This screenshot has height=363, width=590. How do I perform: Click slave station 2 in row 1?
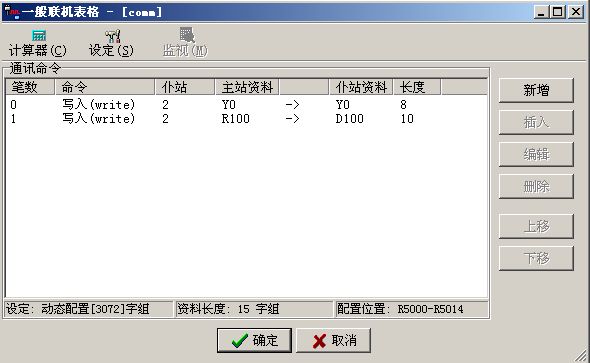165,119
